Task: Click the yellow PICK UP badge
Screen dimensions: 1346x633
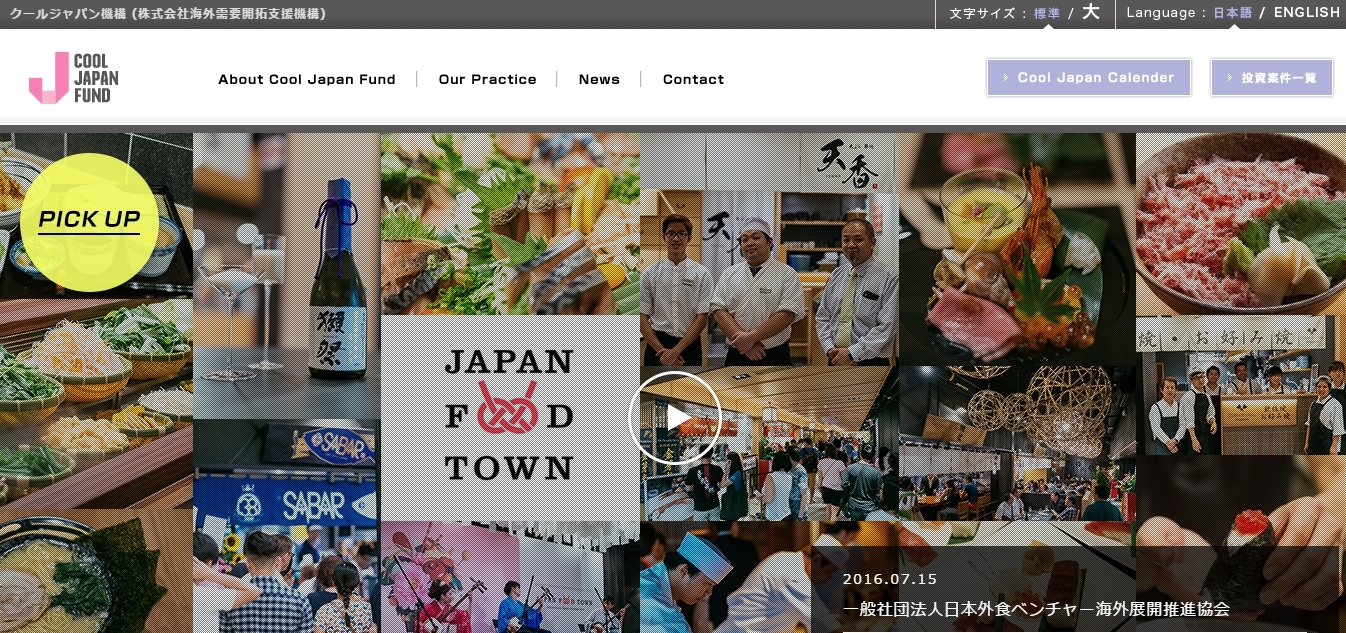Action: [x=89, y=220]
